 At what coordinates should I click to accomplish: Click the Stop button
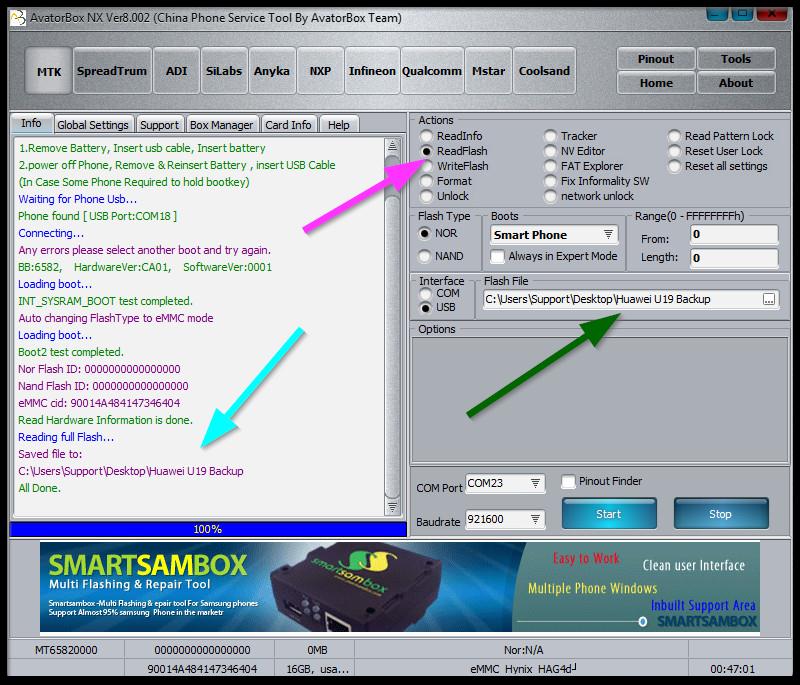[720, 514]
